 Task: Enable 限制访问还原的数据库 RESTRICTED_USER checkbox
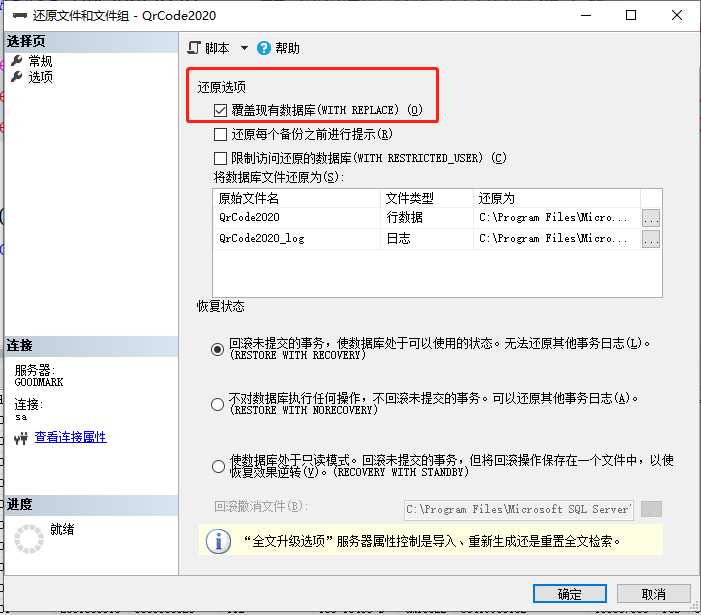click(x=220, y=158)
